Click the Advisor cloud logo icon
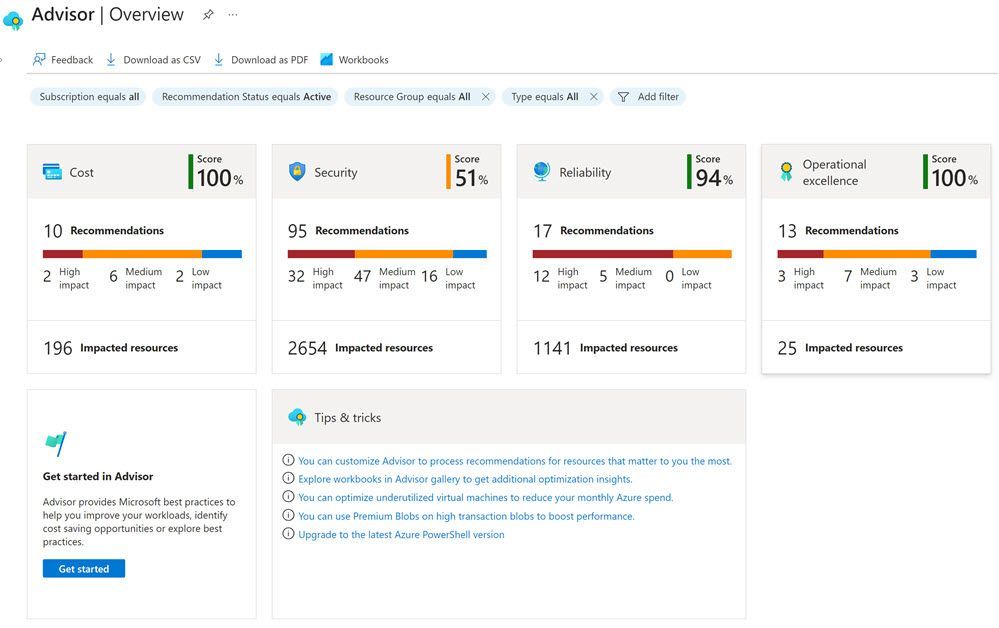 click(13, 20)
